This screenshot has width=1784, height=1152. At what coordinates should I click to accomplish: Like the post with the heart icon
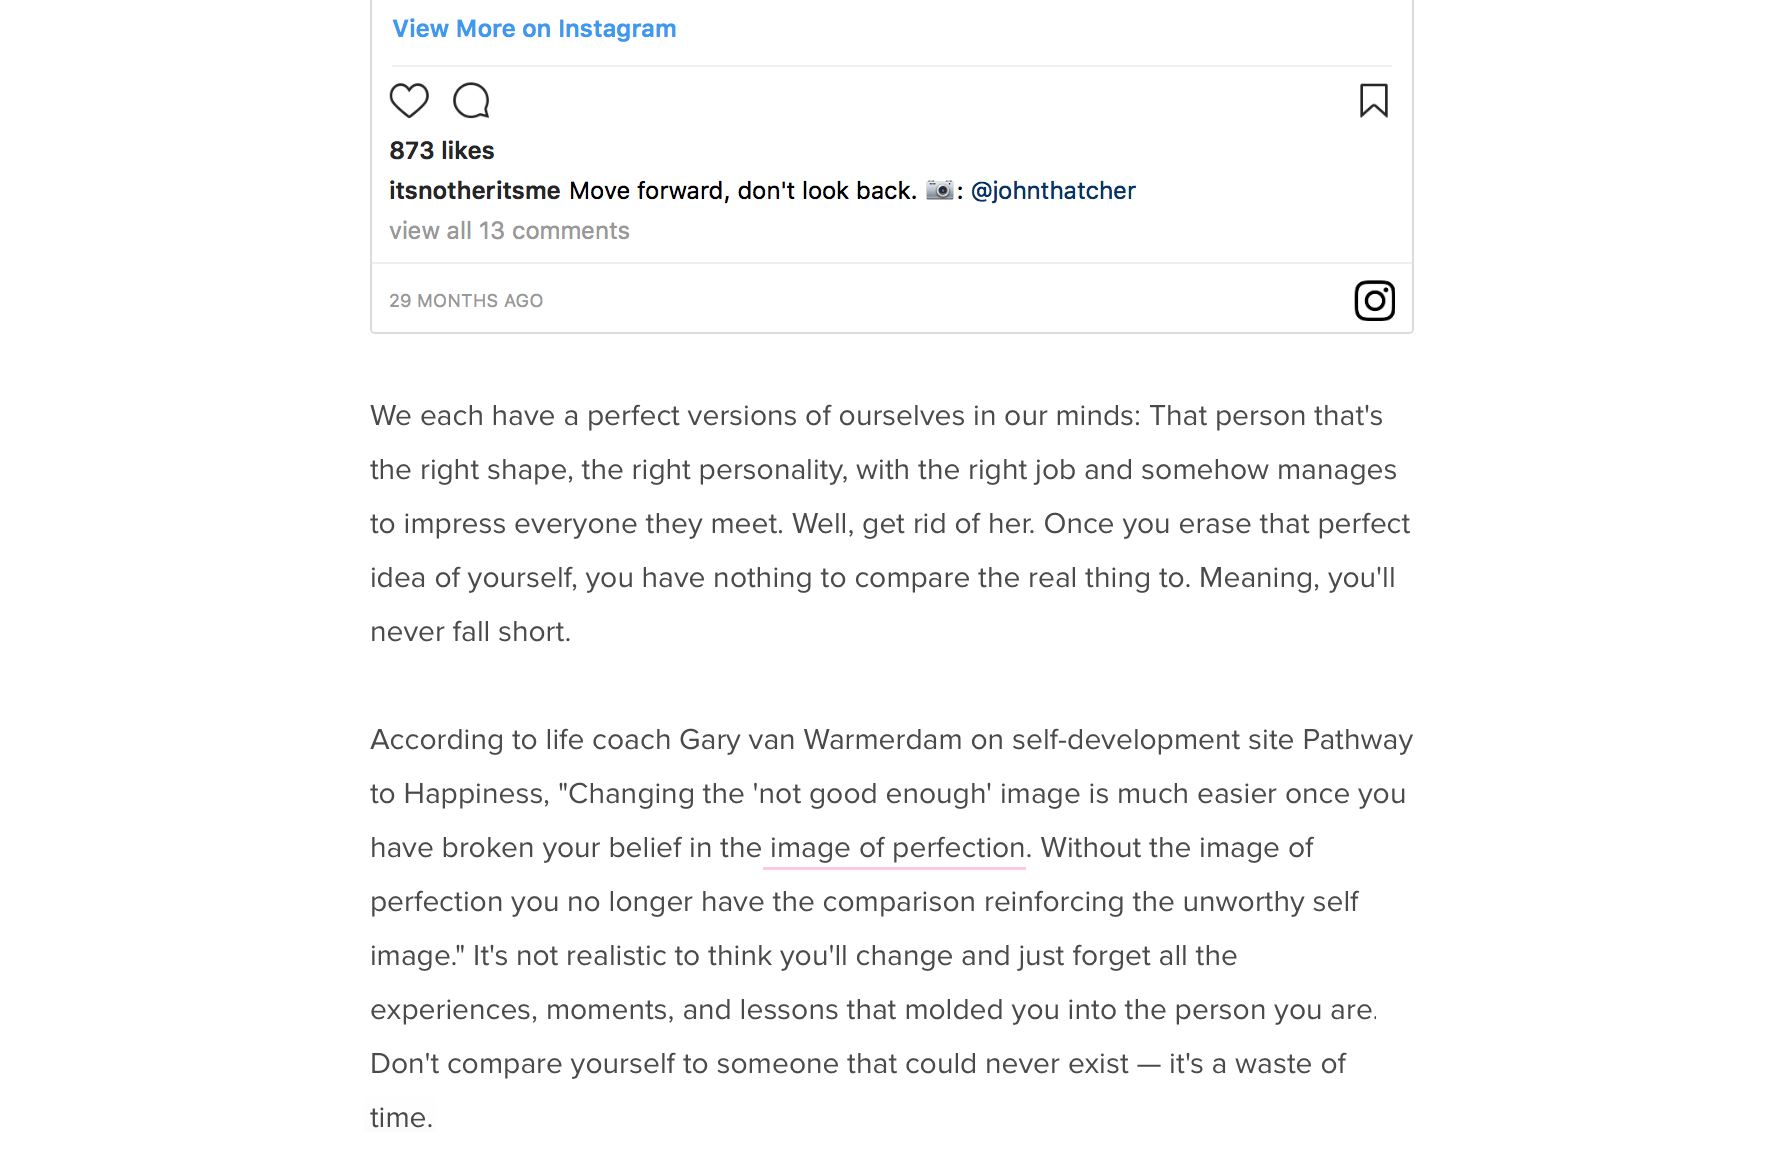(x=409, y=100)
